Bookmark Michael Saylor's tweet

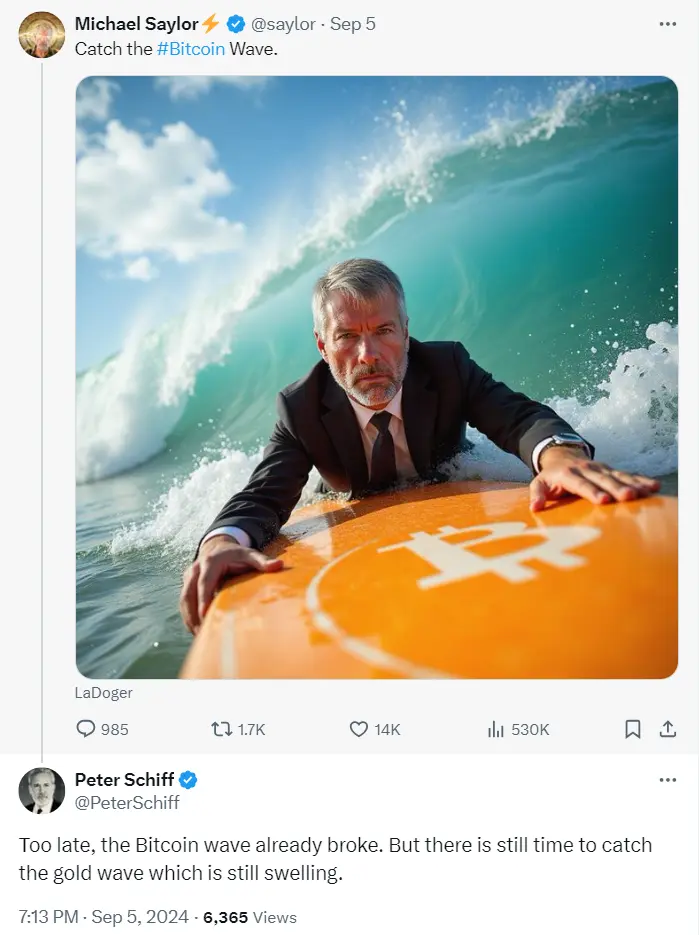pyautogui.click(x=632, y=729)
